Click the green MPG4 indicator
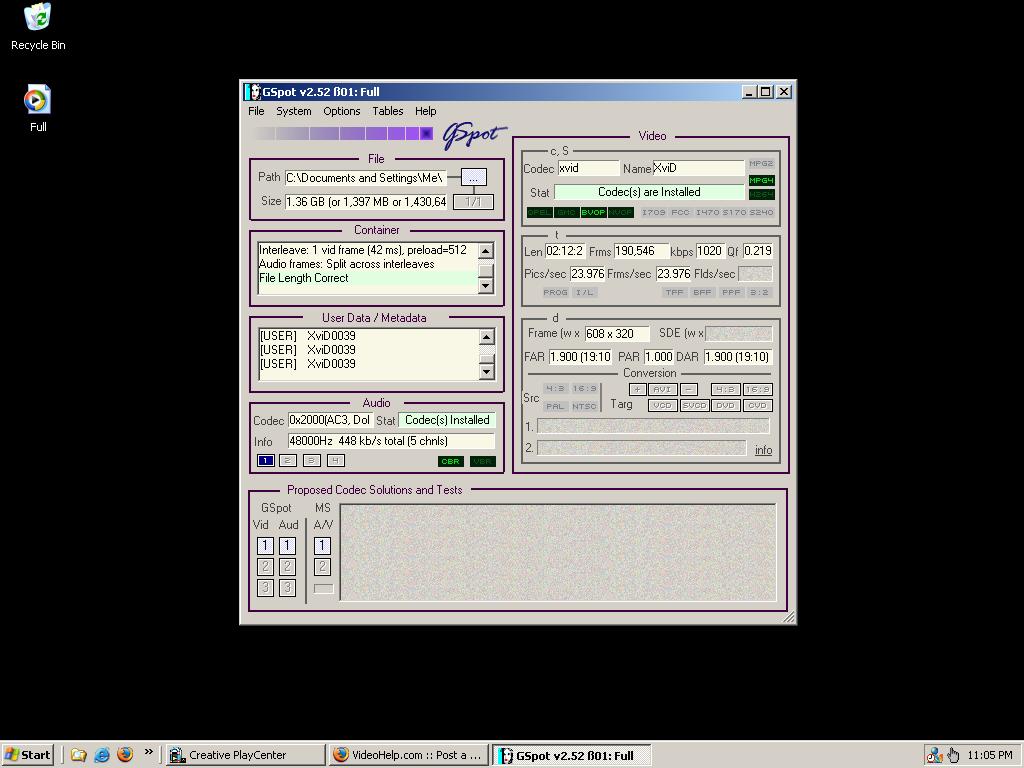The height and width of the screenshot is (768, 1024). coord(761,180)
